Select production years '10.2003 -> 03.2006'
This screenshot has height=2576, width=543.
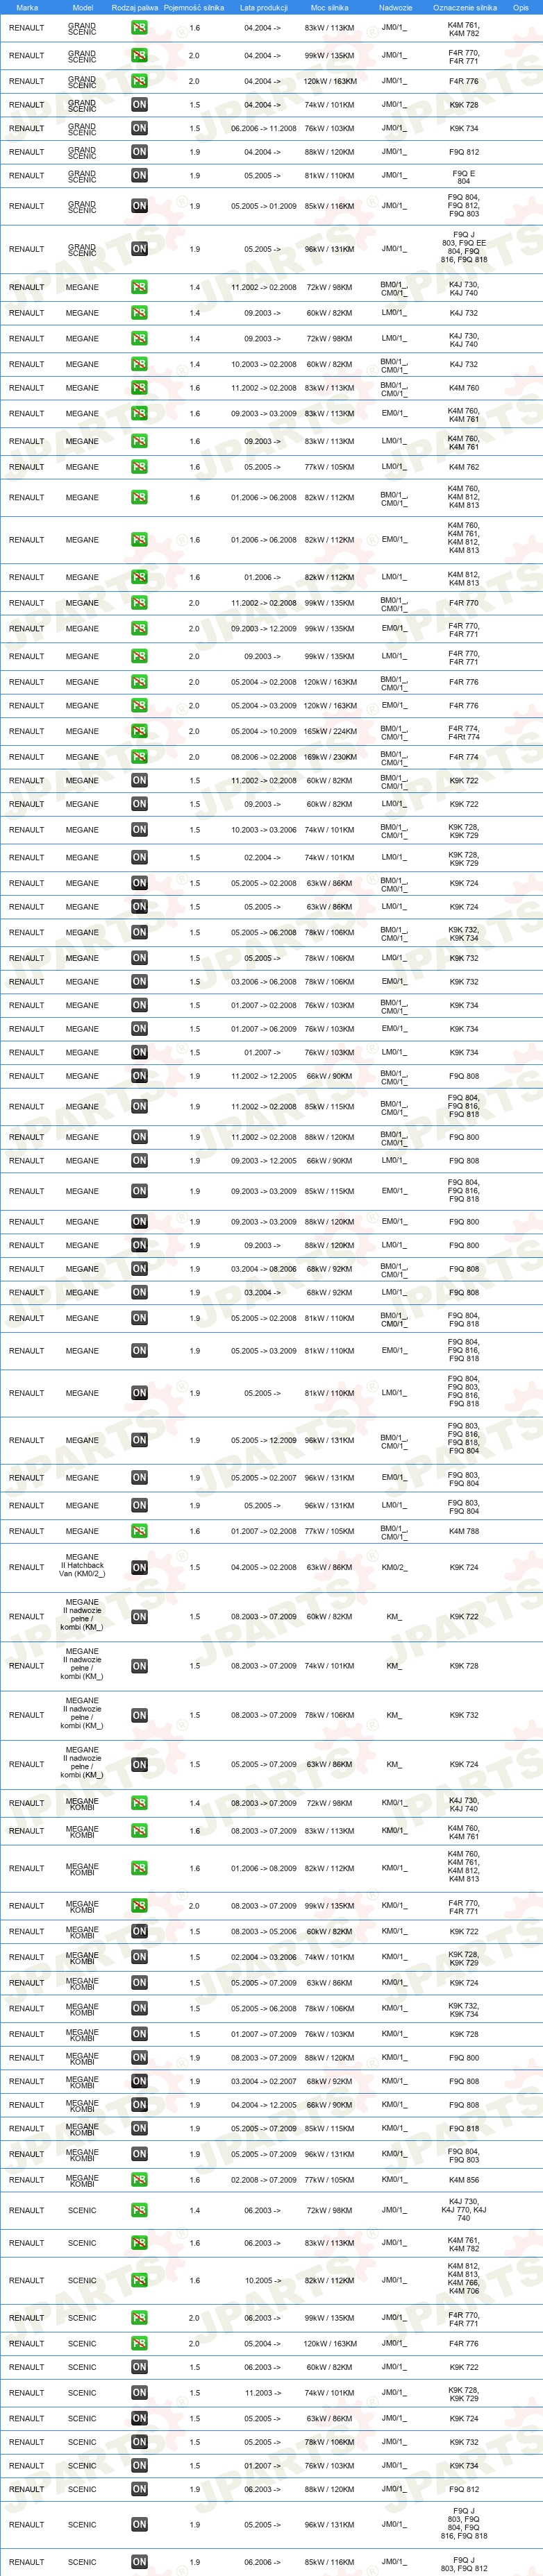[263, 830]
